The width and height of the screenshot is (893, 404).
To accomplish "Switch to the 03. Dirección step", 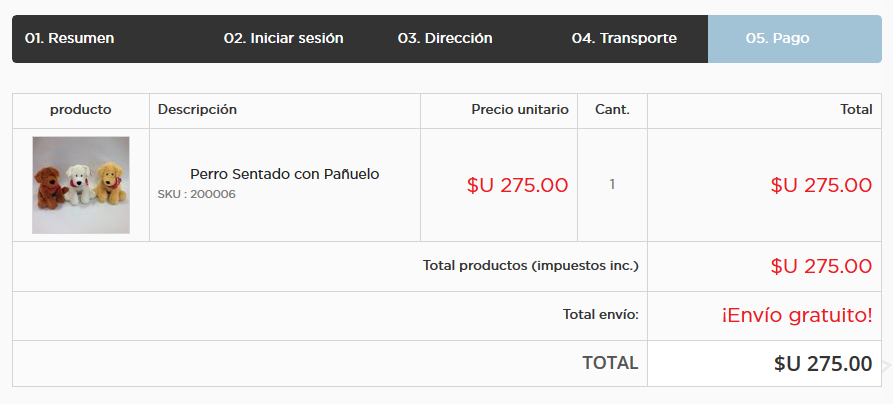I will [x=445, y=38].
